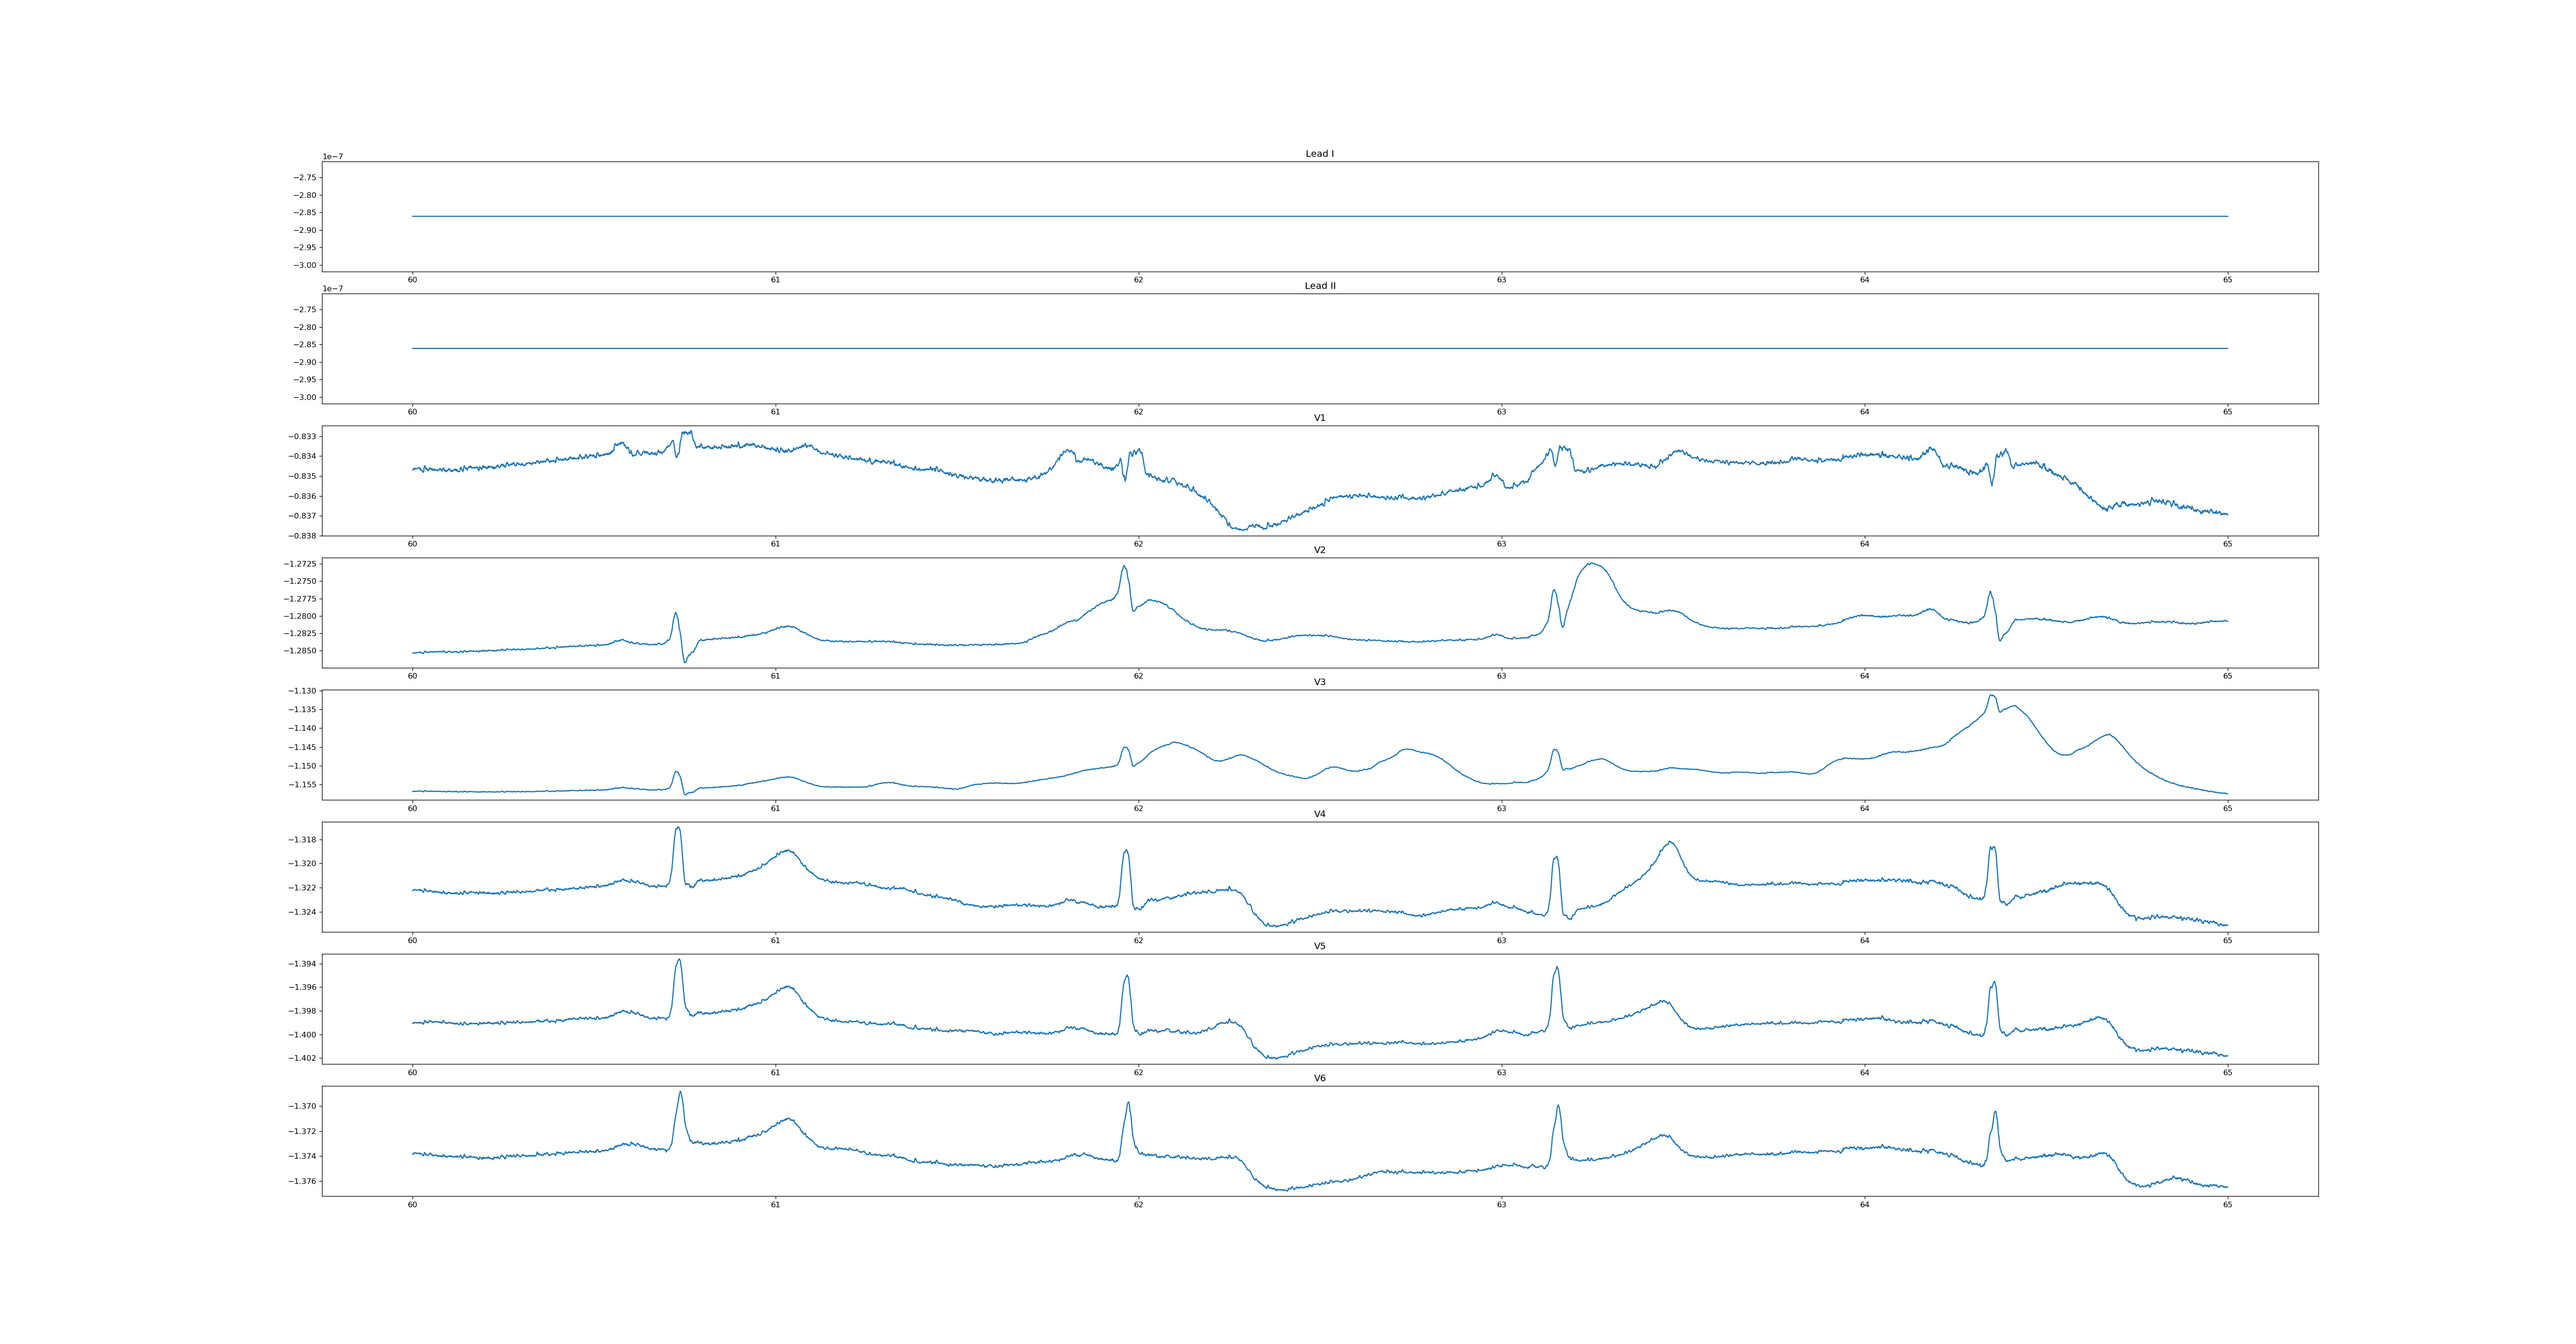Click y-axis tick -1.130 on V3 plot
This screenshot has width=2576, height=1344.
pyautogui.click(x=302, y=691)
